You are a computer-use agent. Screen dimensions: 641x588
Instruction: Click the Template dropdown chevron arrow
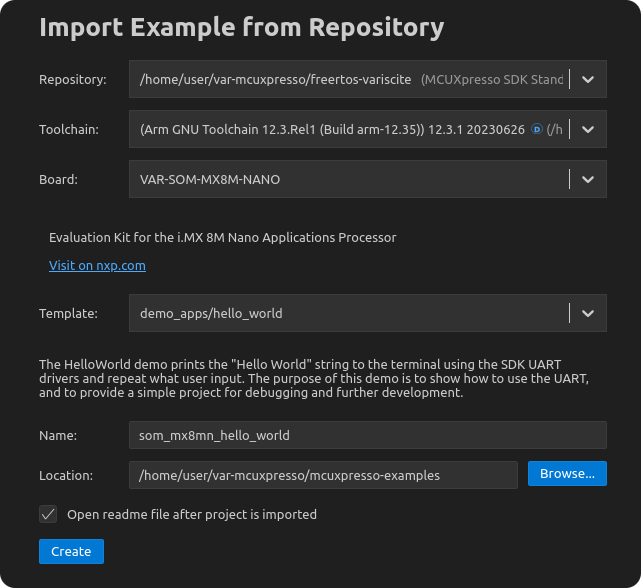point(588,313)
